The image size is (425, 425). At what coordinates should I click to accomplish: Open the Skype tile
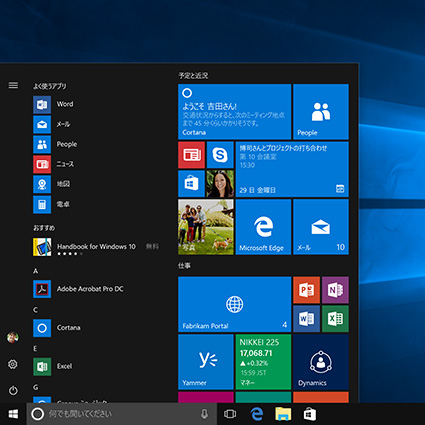(x=220, y=155)
